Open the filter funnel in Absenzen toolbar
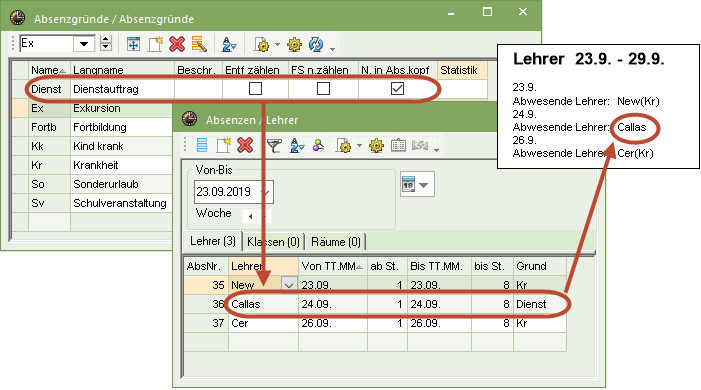Viewport: 701px width, 390px height. [x=274, y=145]
